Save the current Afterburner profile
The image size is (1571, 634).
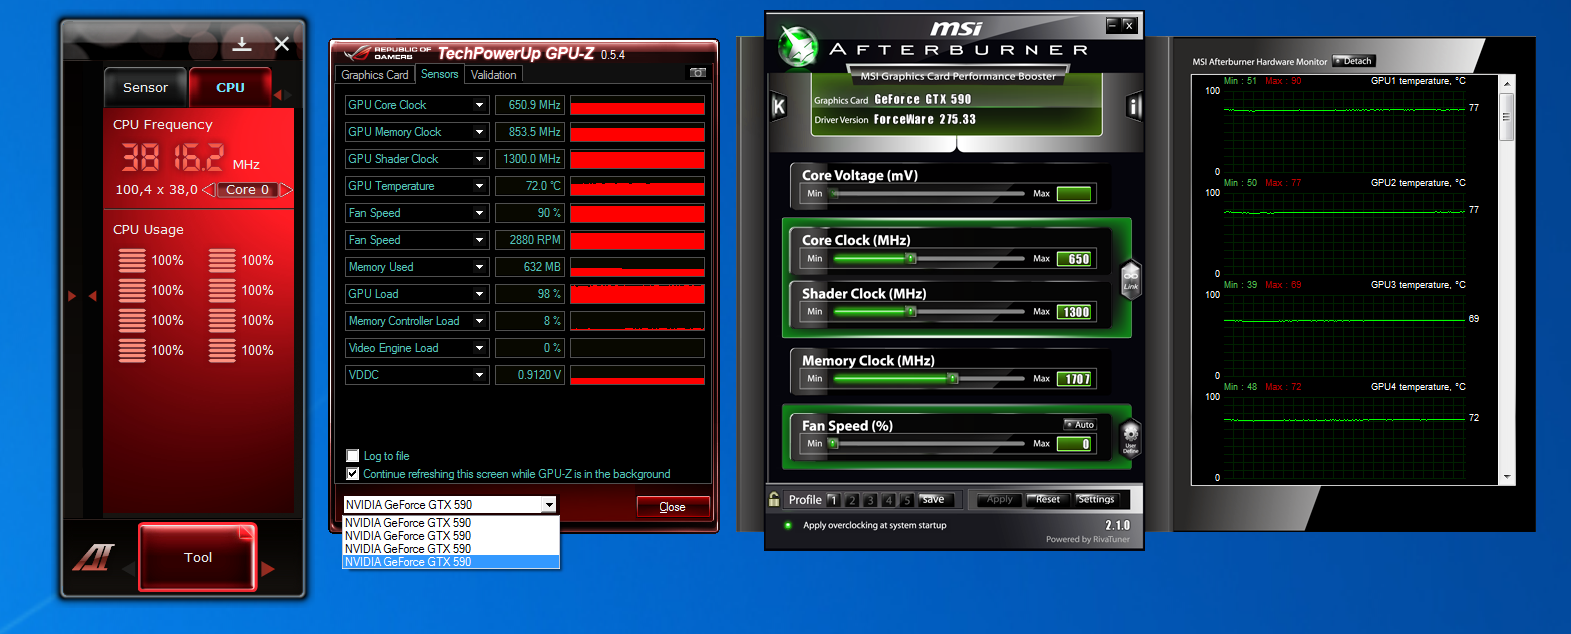[933, 499]
